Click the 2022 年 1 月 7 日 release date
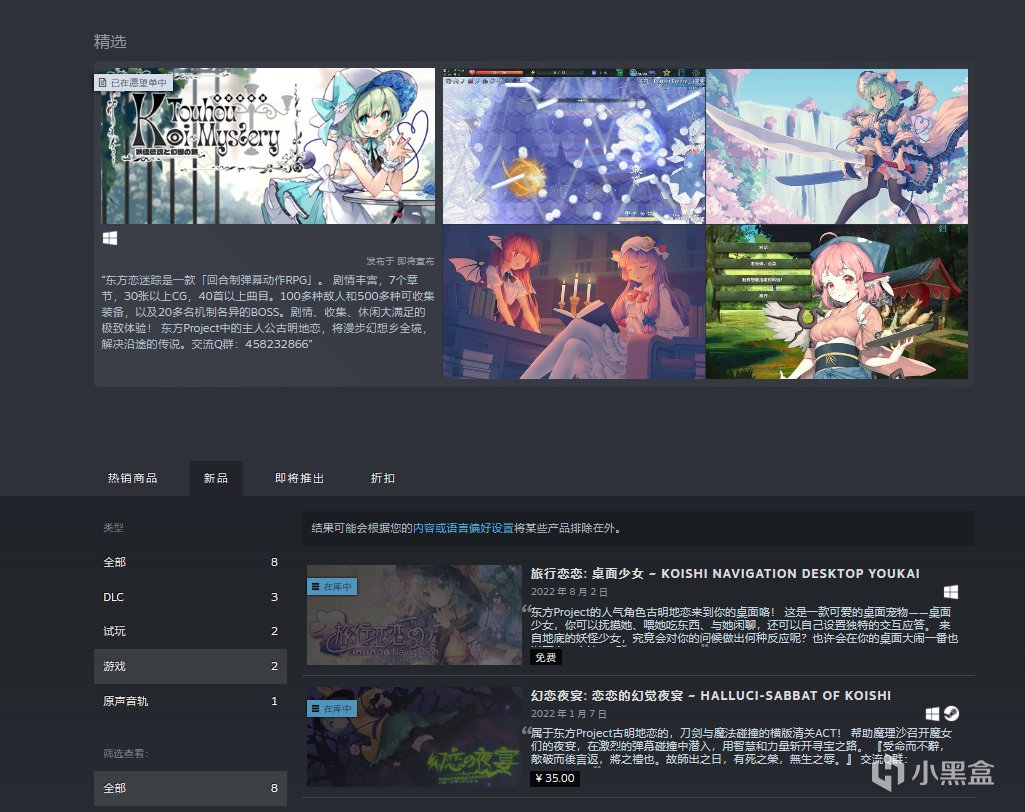This screenshot has height=812, width=1025. tap(569, 714)
